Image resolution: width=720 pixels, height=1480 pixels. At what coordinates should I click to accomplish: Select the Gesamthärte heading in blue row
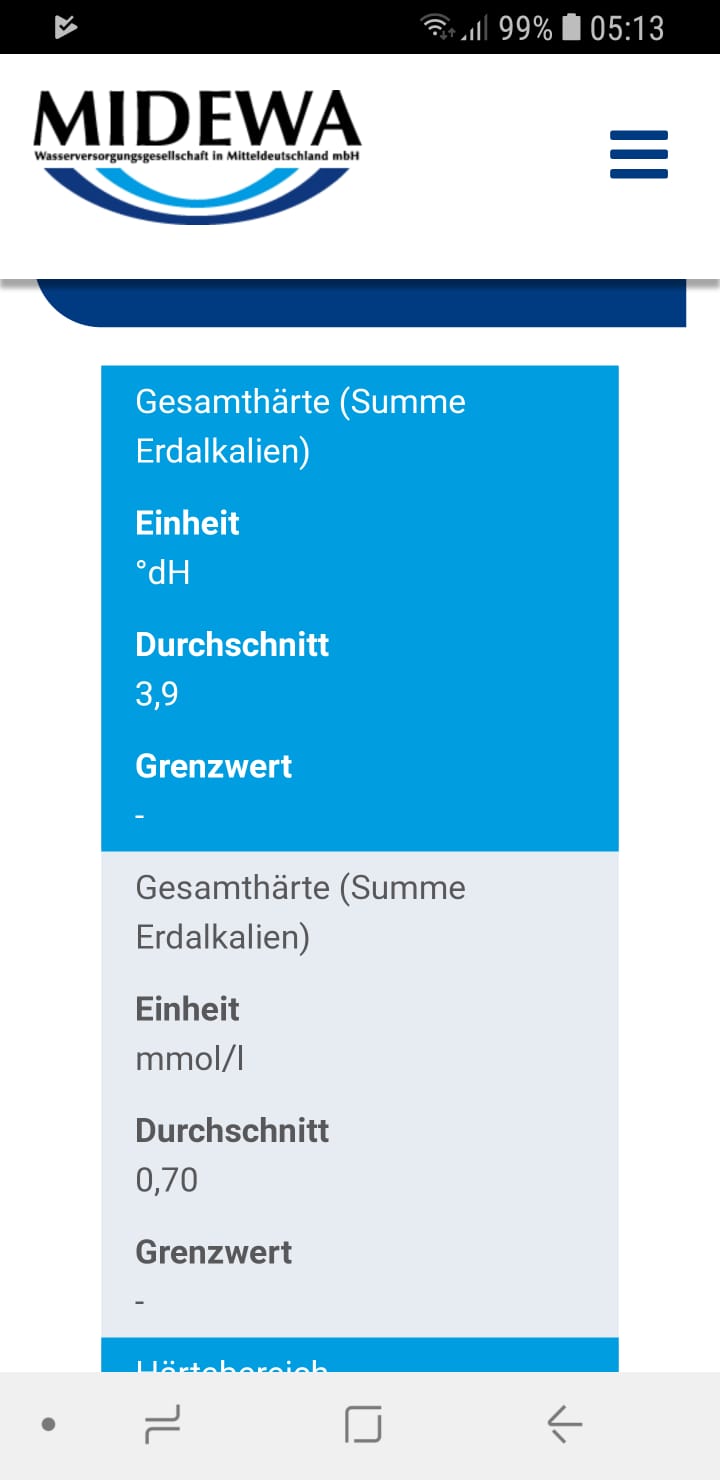point(300,426)
